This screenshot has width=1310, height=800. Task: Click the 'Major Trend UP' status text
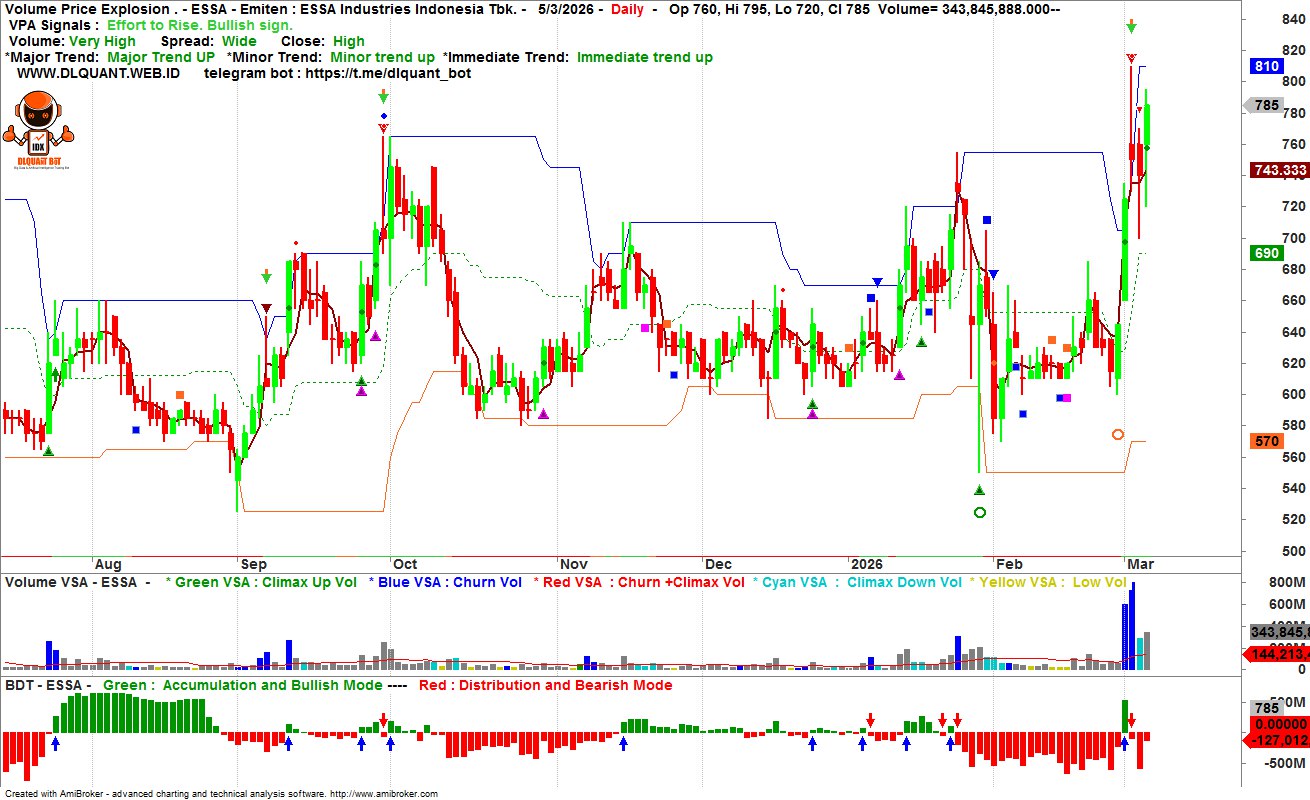(161, 57)
